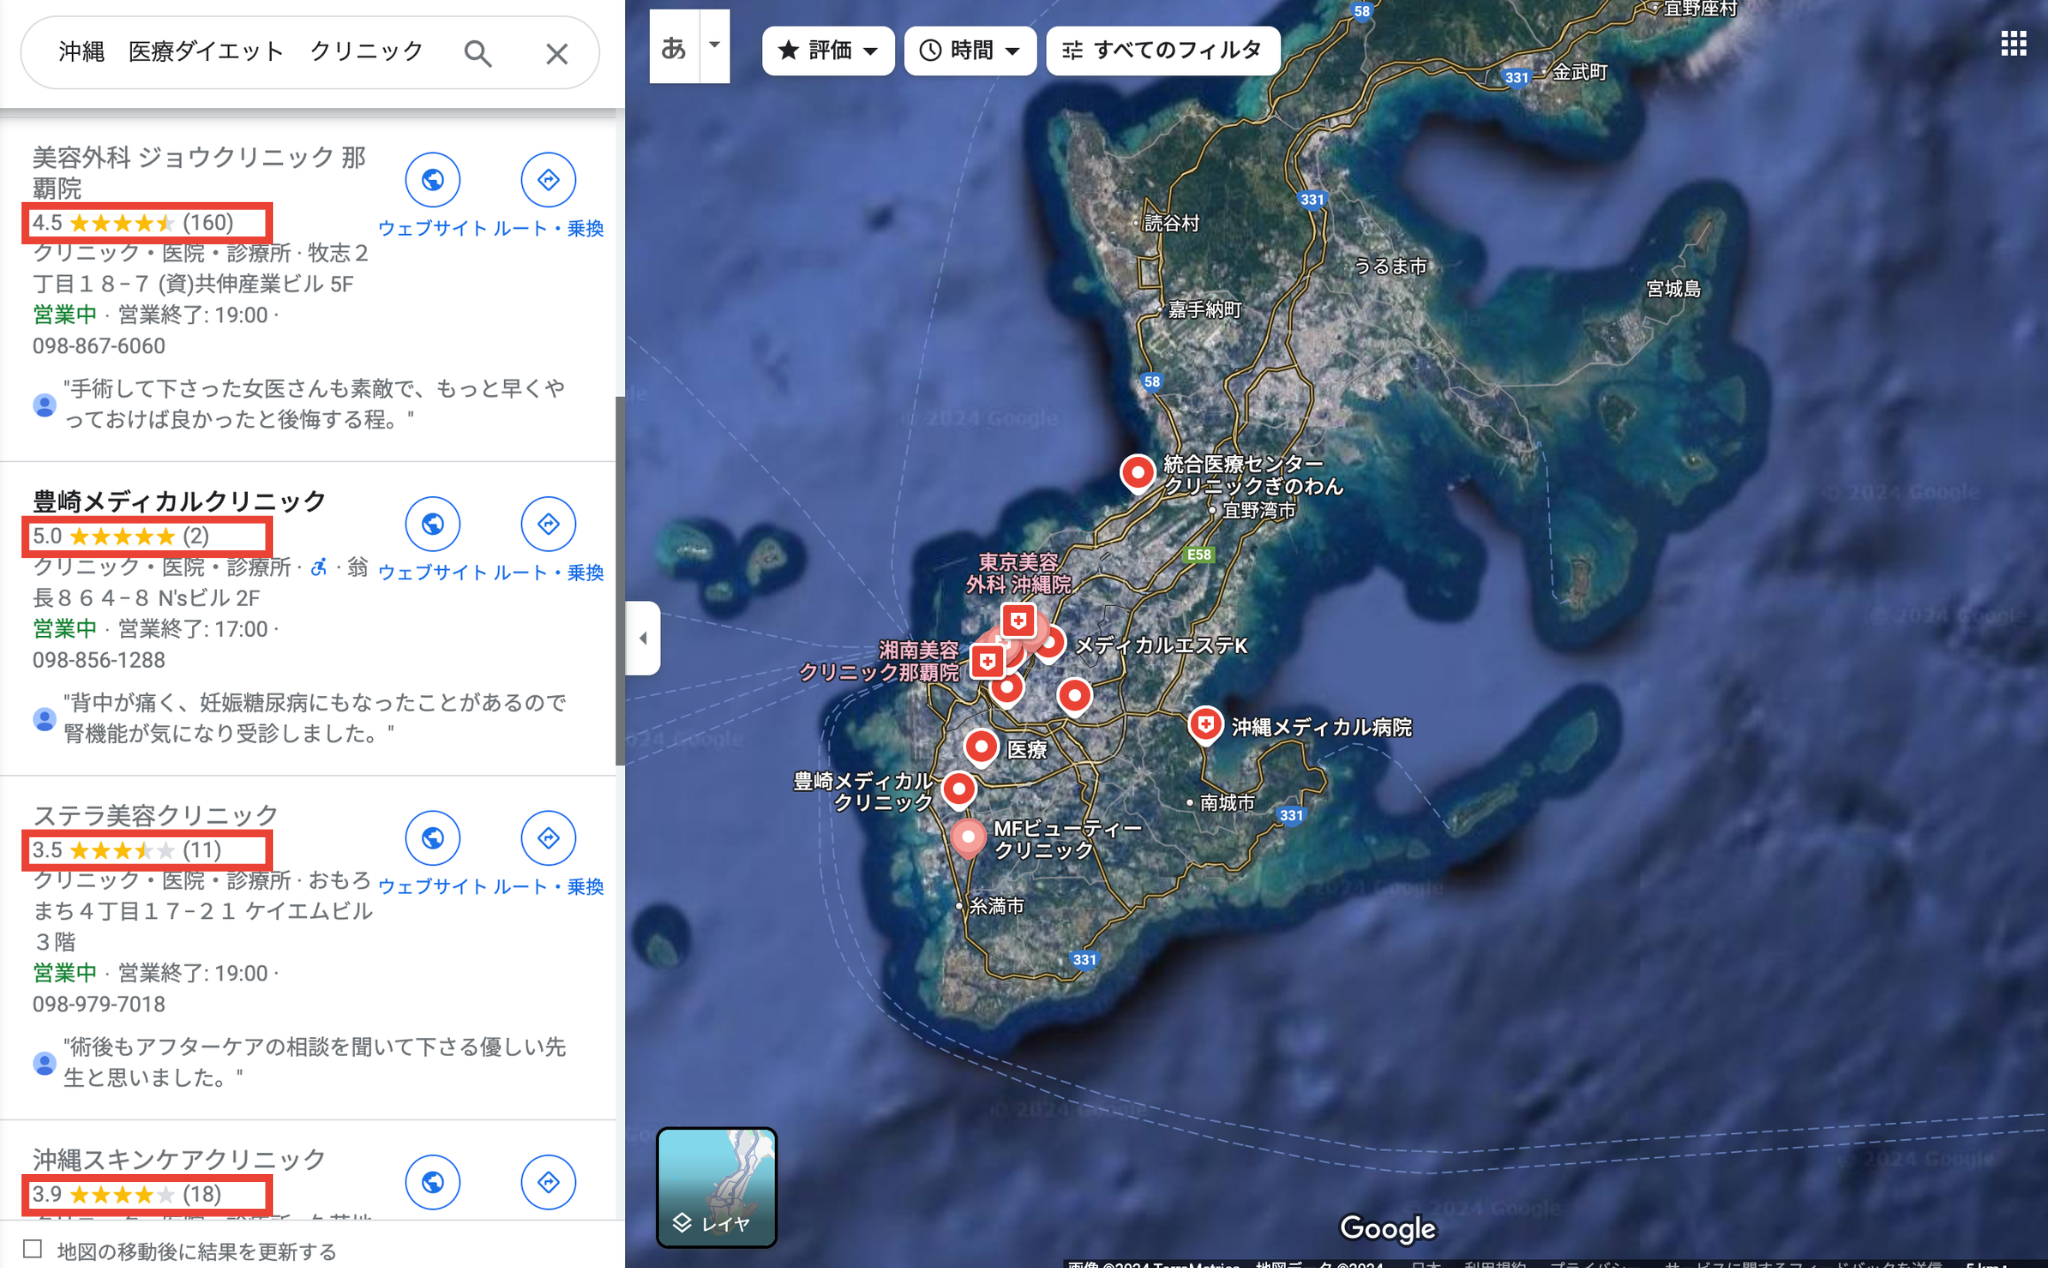Select 統合医療センター クリニックぎのわん map pin
2048x1268 pixels.
coord(1137,473)
